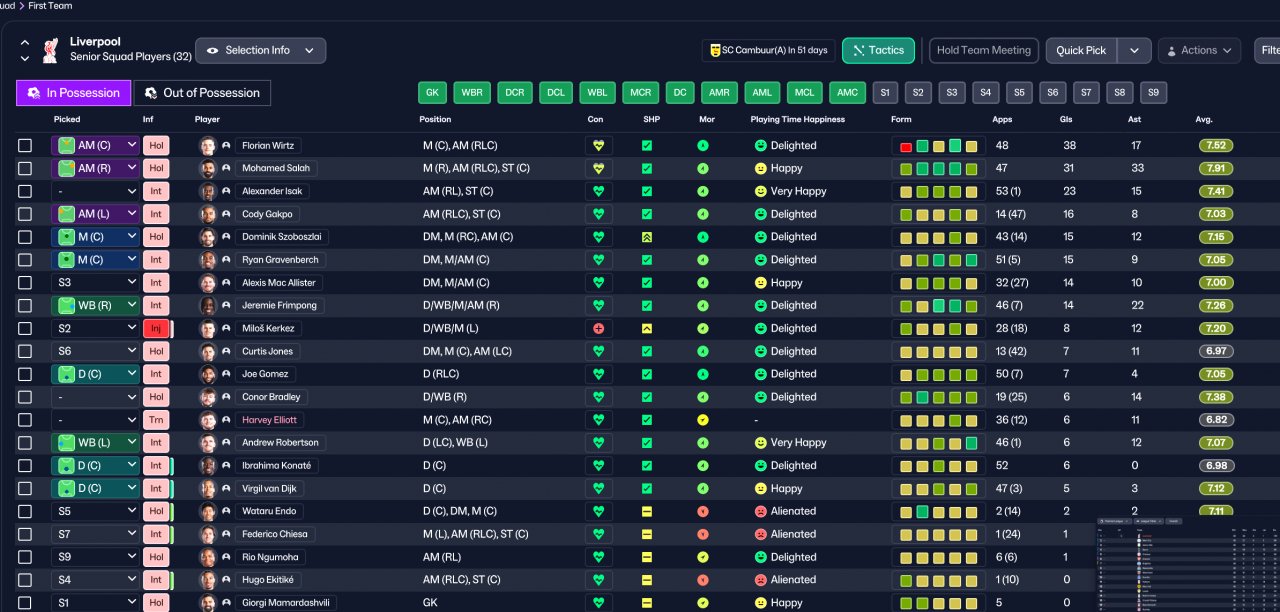Sort by the Gls column header
The image size is (1280, 612).
point(1066,119)
